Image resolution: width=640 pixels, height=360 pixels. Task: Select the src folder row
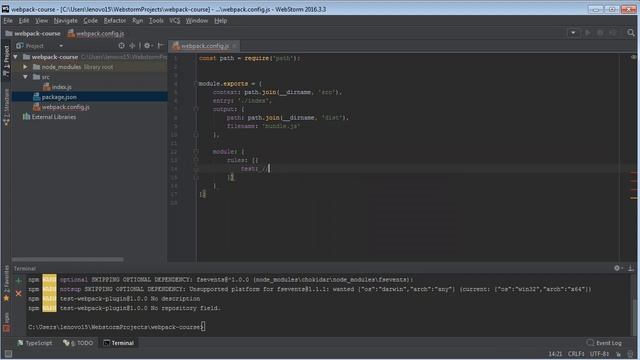pos(89,77)
